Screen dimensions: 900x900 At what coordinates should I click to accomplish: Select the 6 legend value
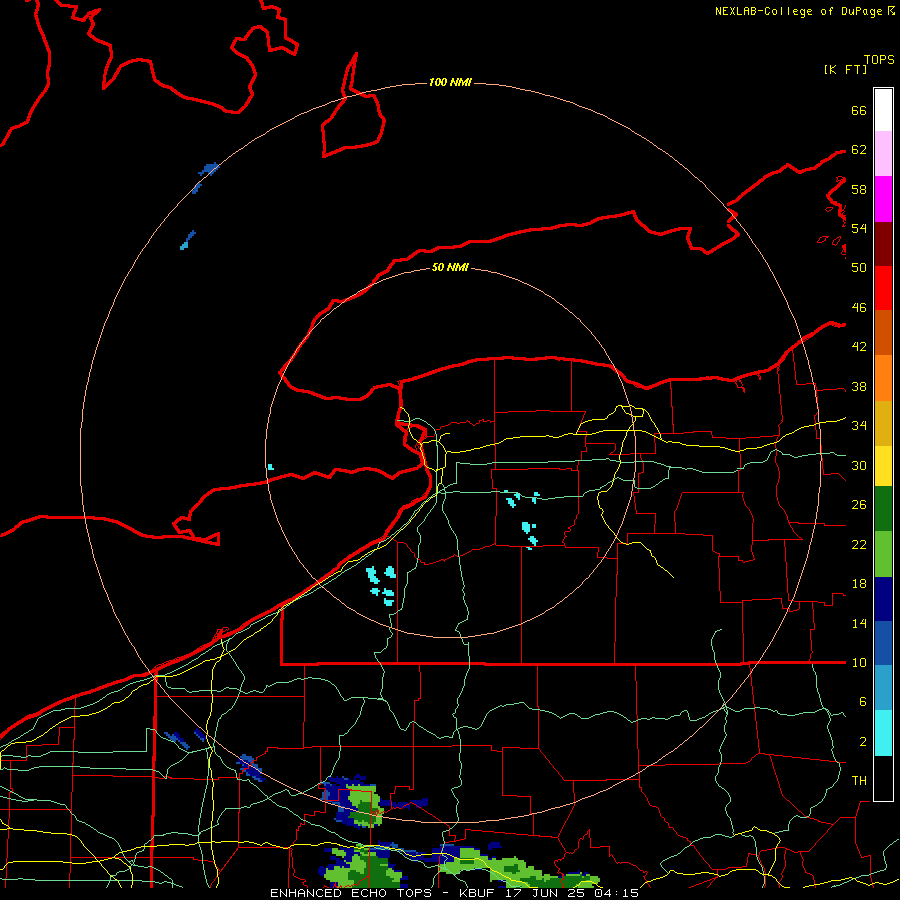[862, 701]
